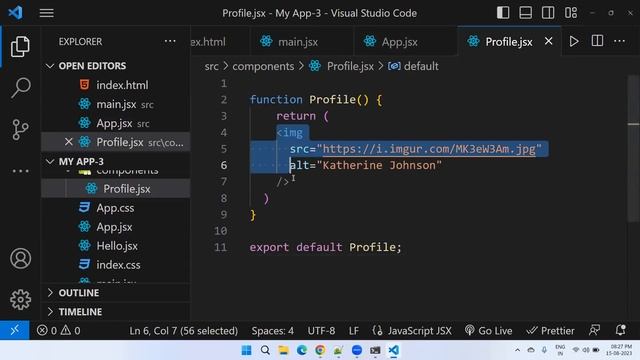This screenshot has height=360, width=640.
Task: Open Explorer views and more actions
Action: click(170, 41)
